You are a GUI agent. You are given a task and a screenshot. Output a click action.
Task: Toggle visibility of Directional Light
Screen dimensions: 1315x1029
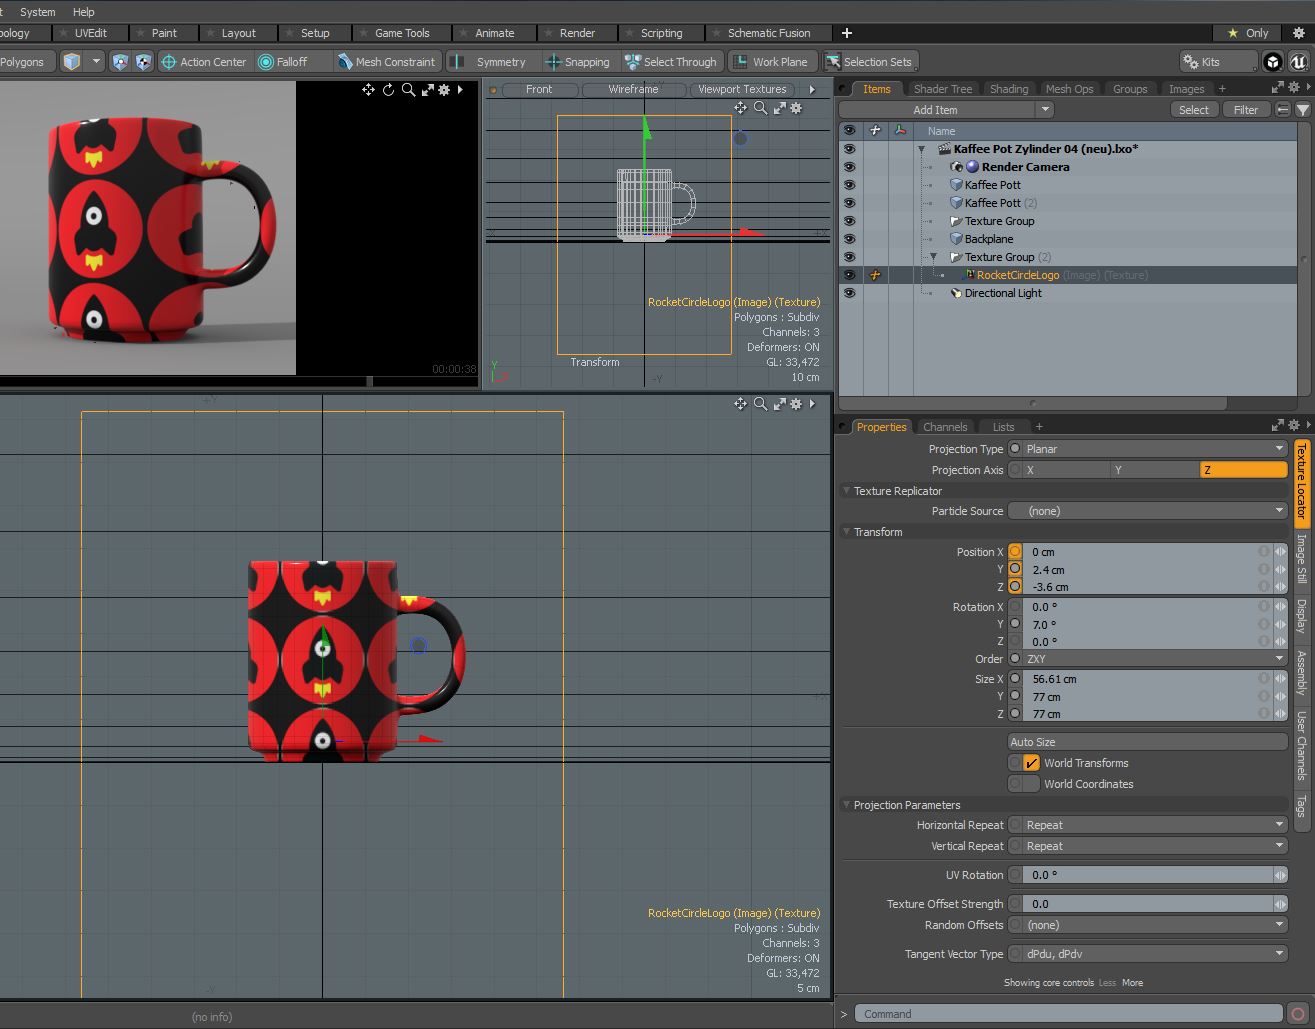coord(849,293)
